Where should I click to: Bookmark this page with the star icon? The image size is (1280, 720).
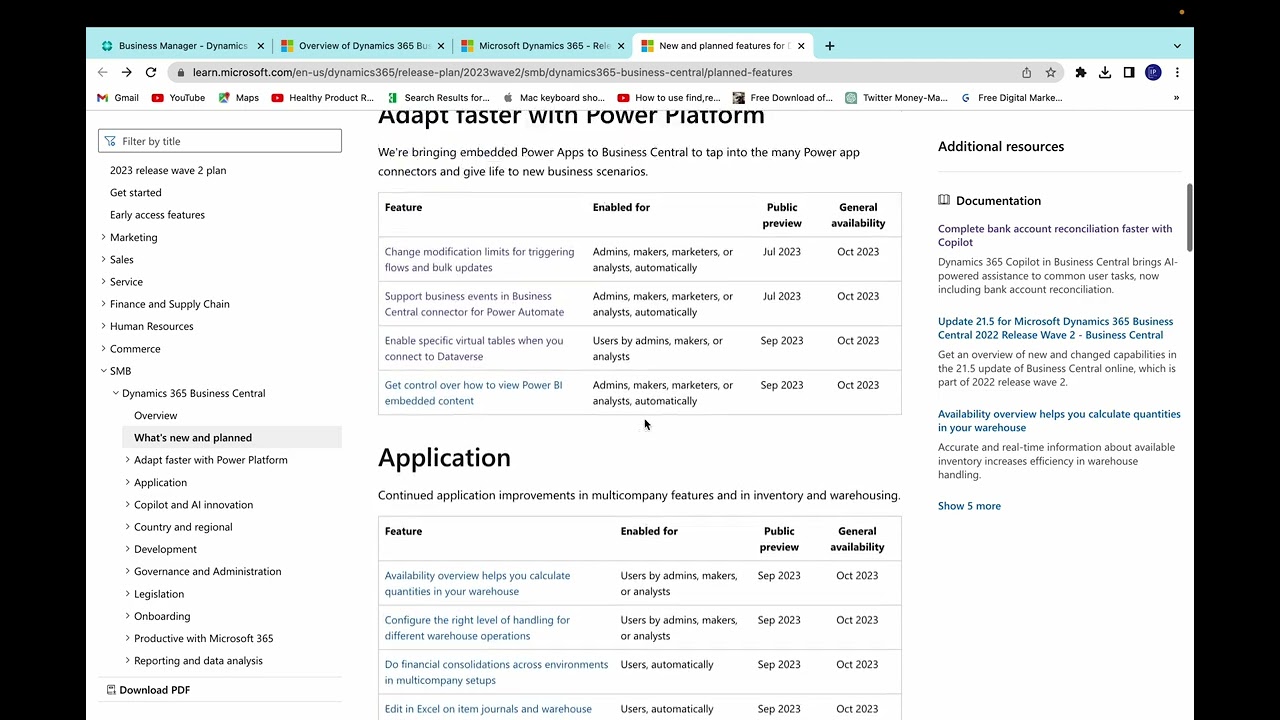coord(1051,72)
